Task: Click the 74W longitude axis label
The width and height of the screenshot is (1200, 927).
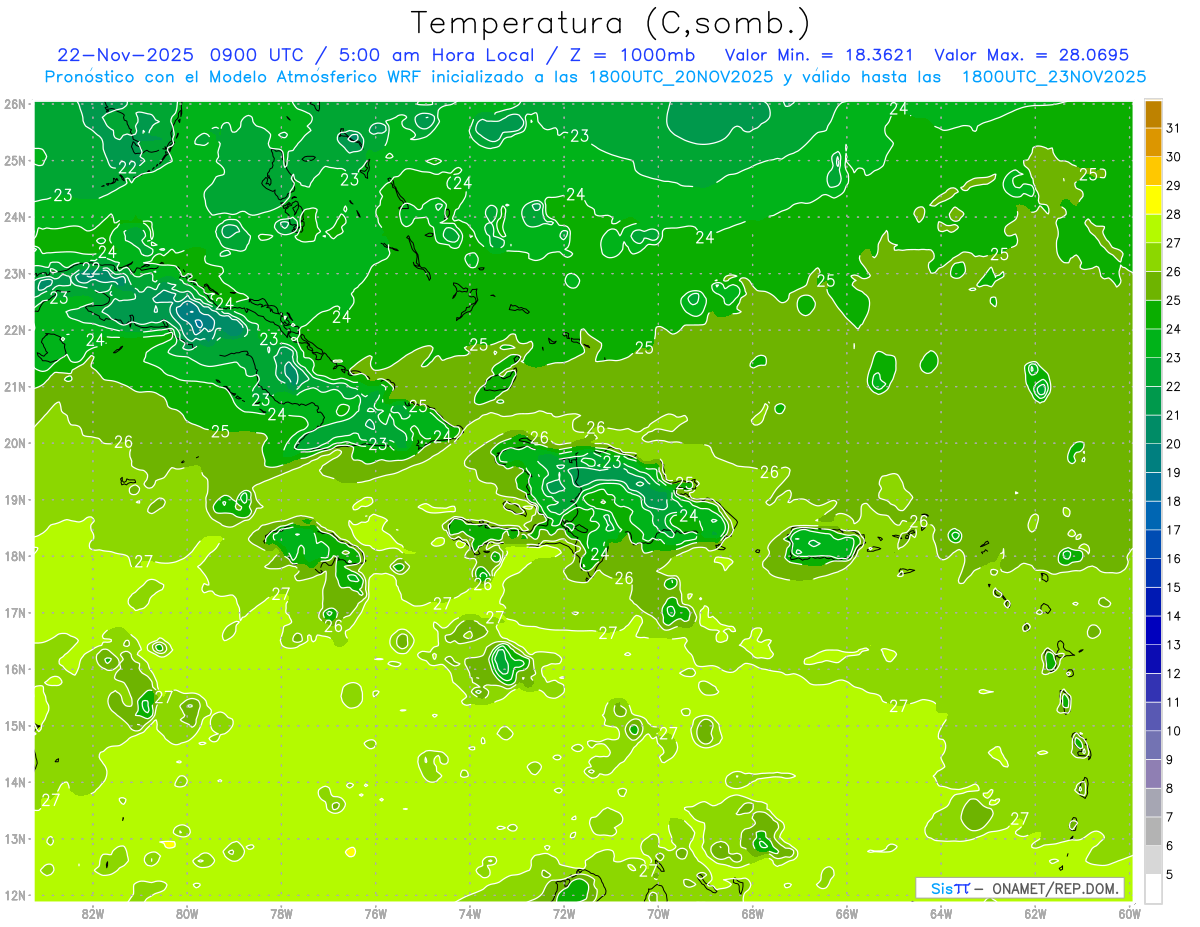Action: (x=469, y=912)
